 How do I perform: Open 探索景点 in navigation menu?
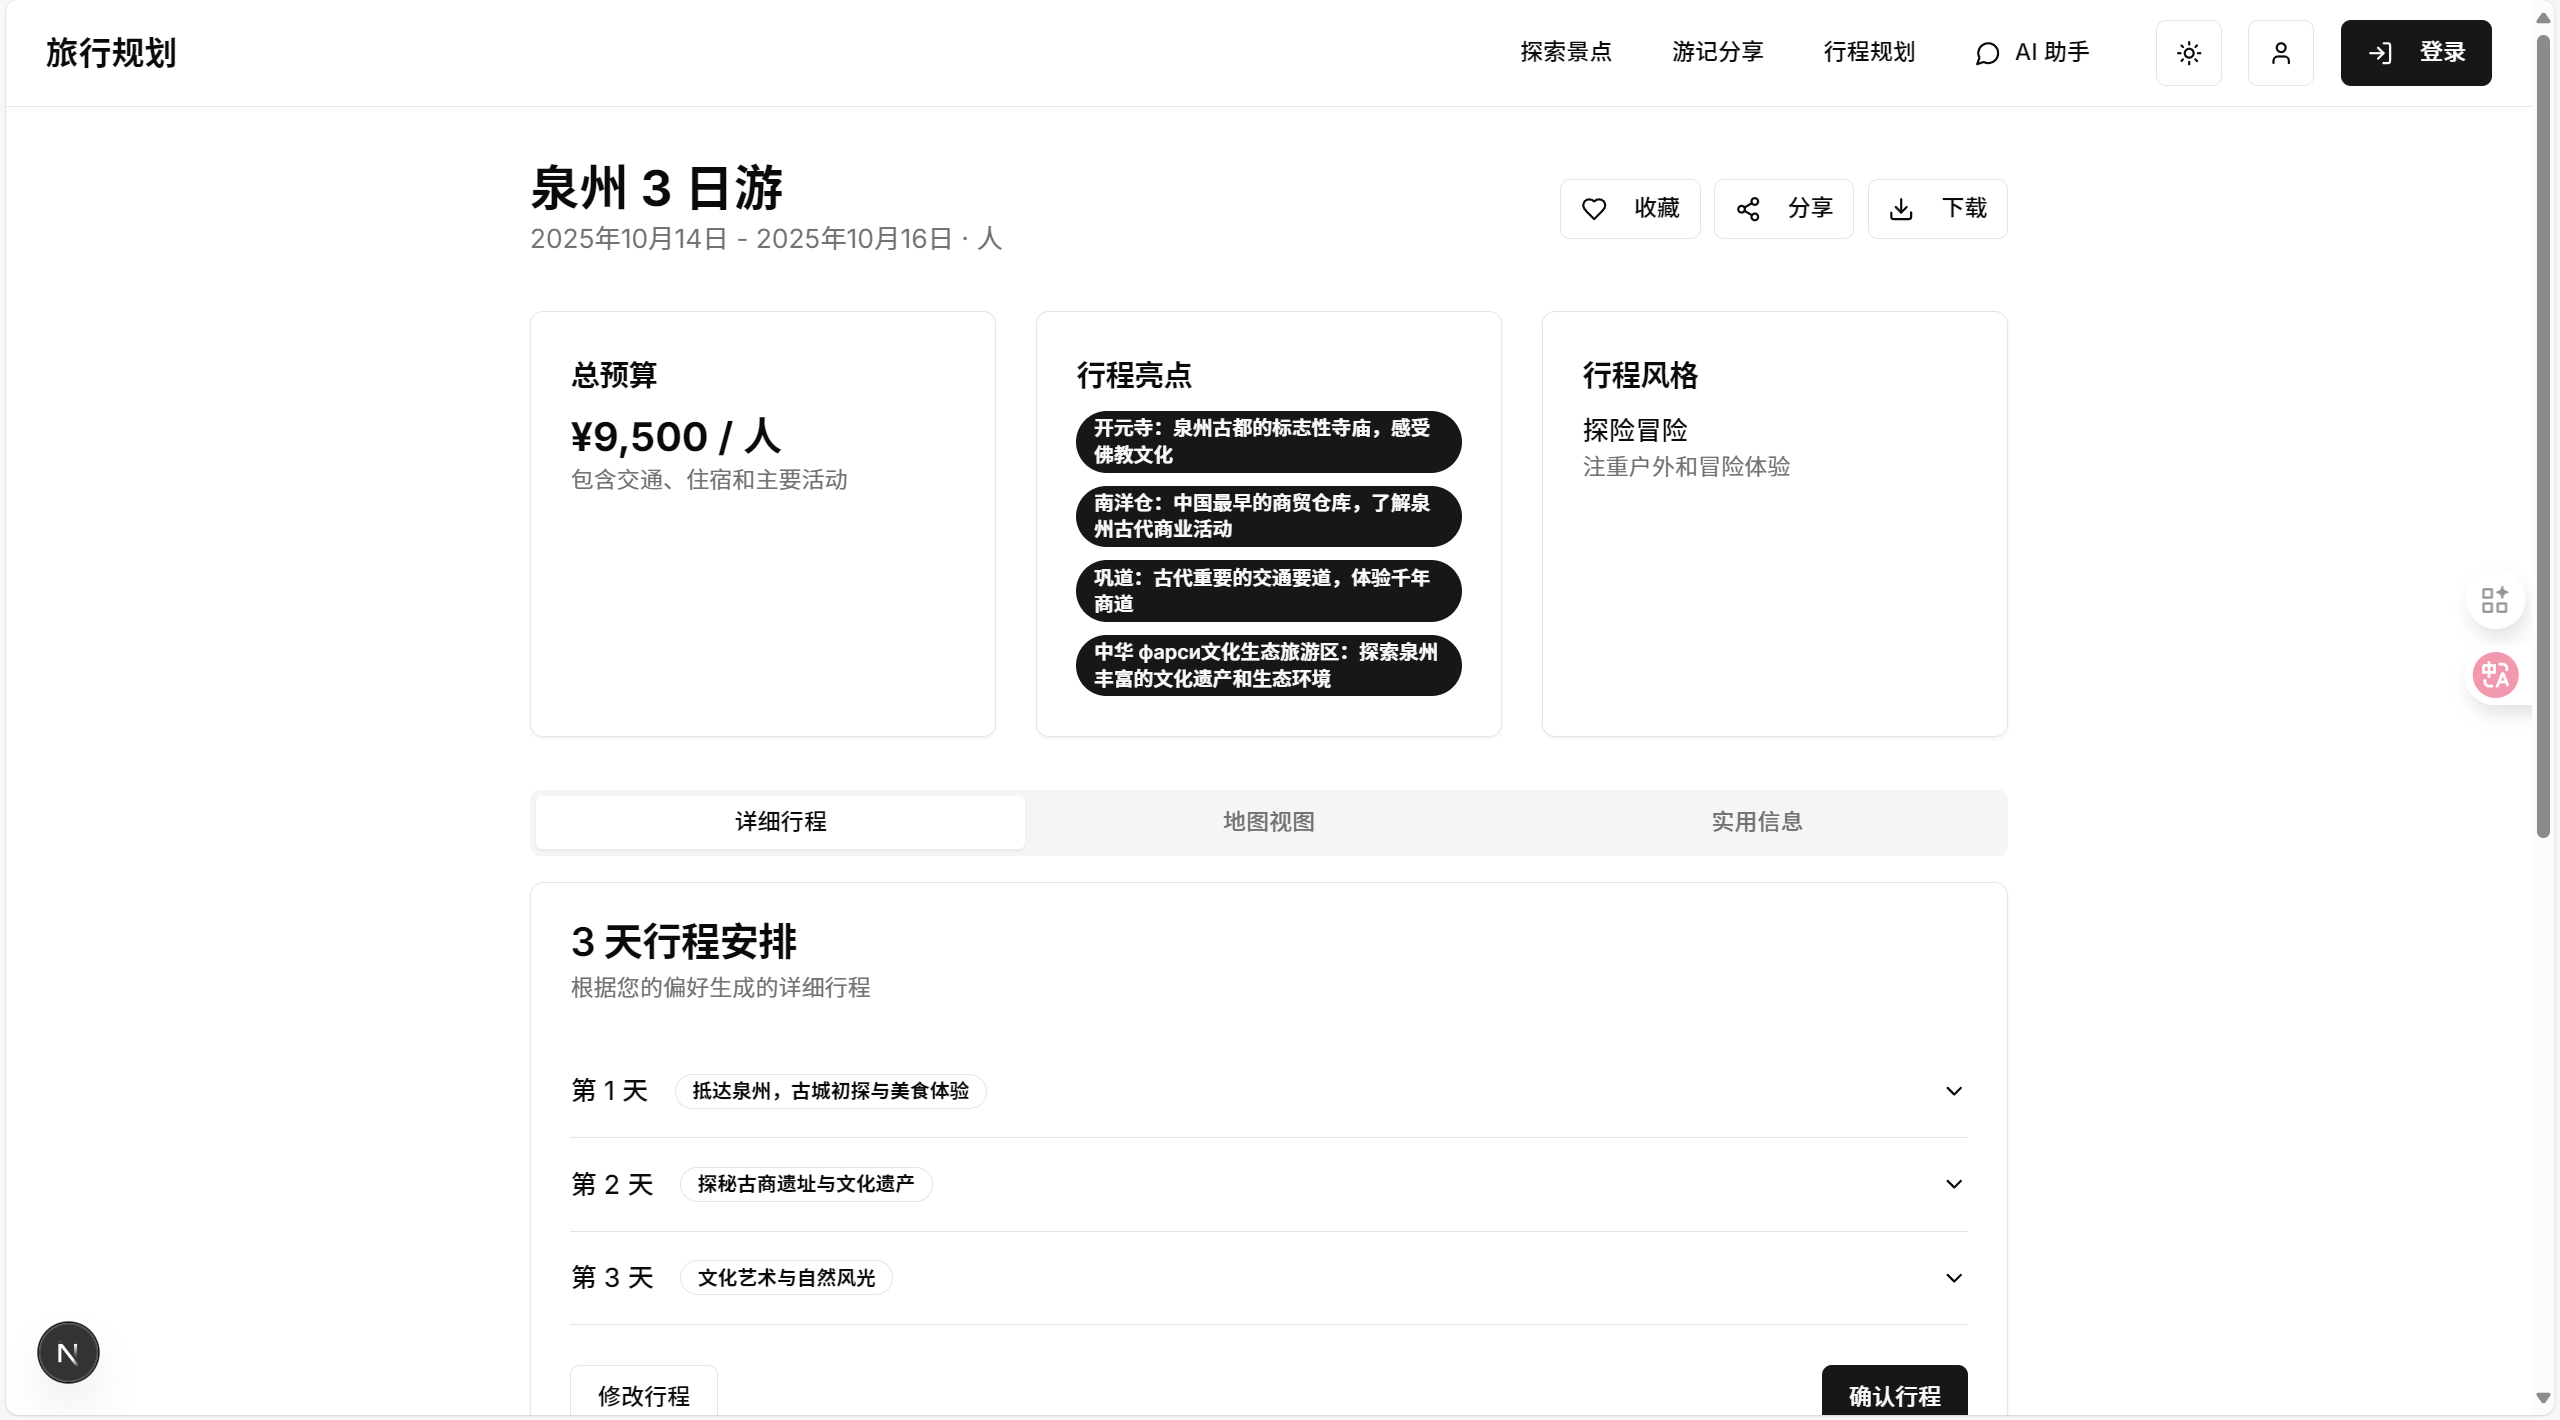(1565, 52)
